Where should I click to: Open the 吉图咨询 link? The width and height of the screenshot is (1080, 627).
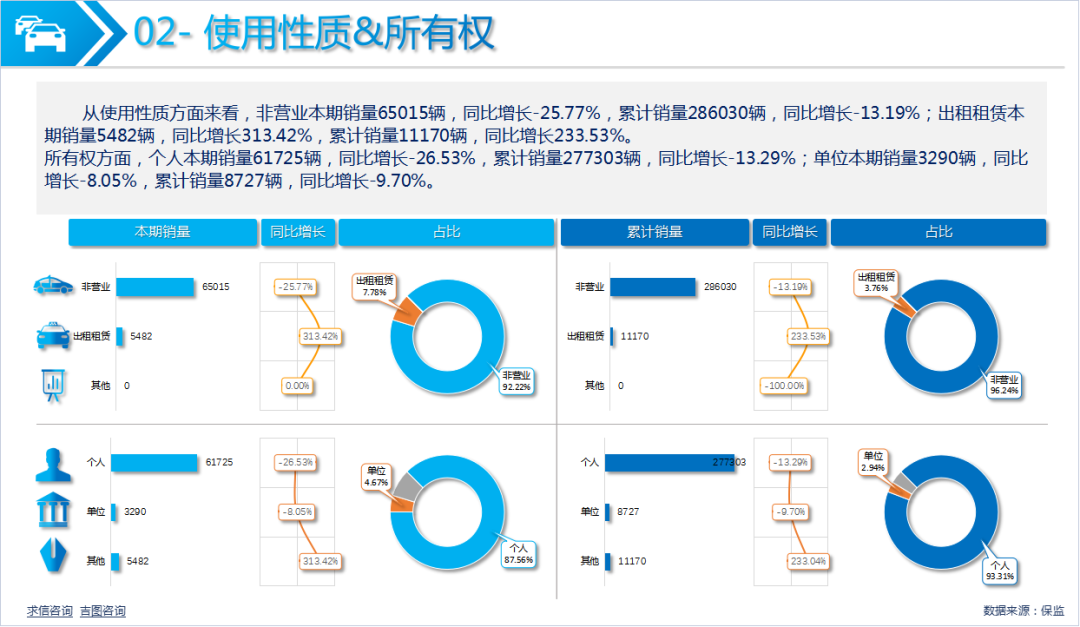click(103, 611)
